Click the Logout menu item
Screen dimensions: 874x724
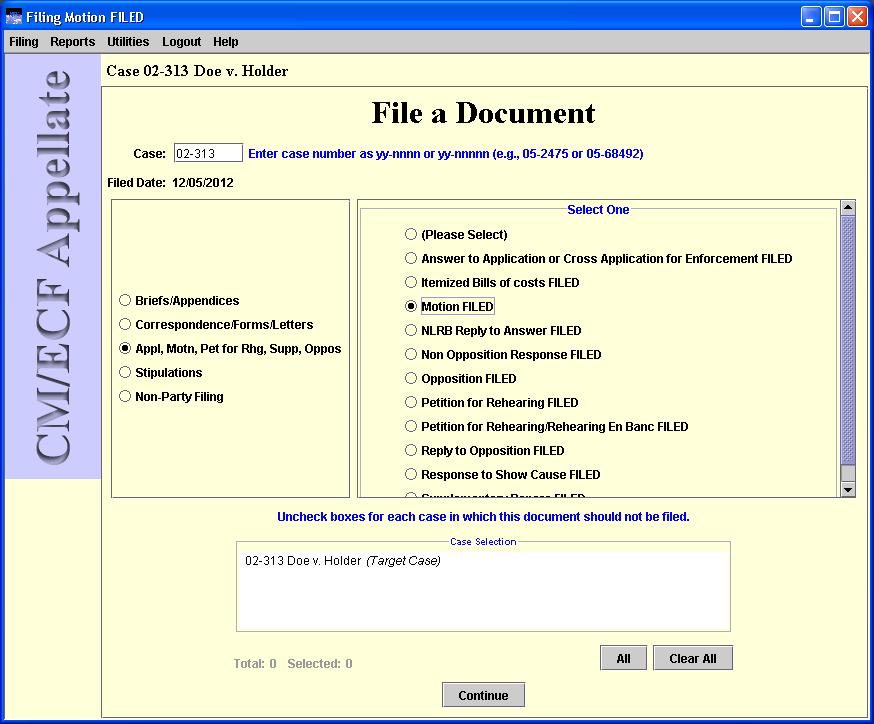click(182, 42)
